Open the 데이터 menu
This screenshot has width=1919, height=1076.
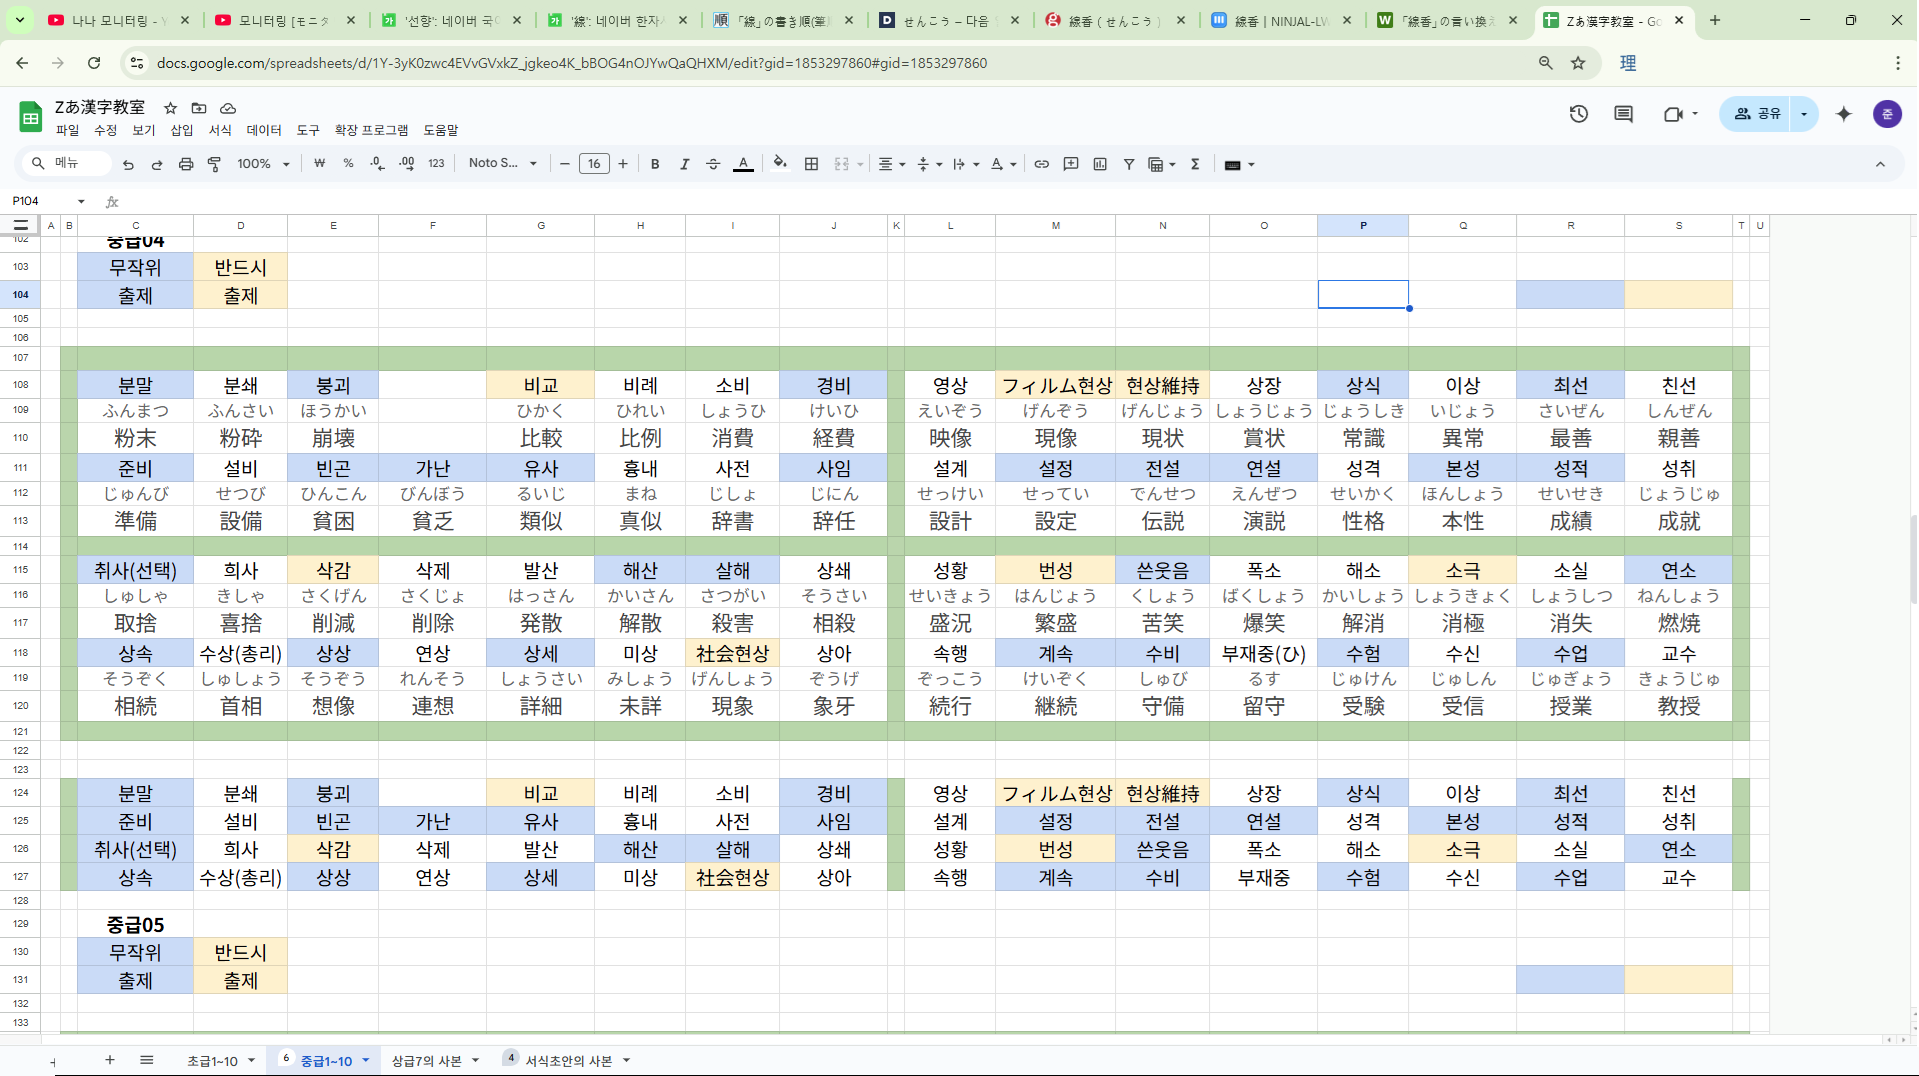(264, 130)
